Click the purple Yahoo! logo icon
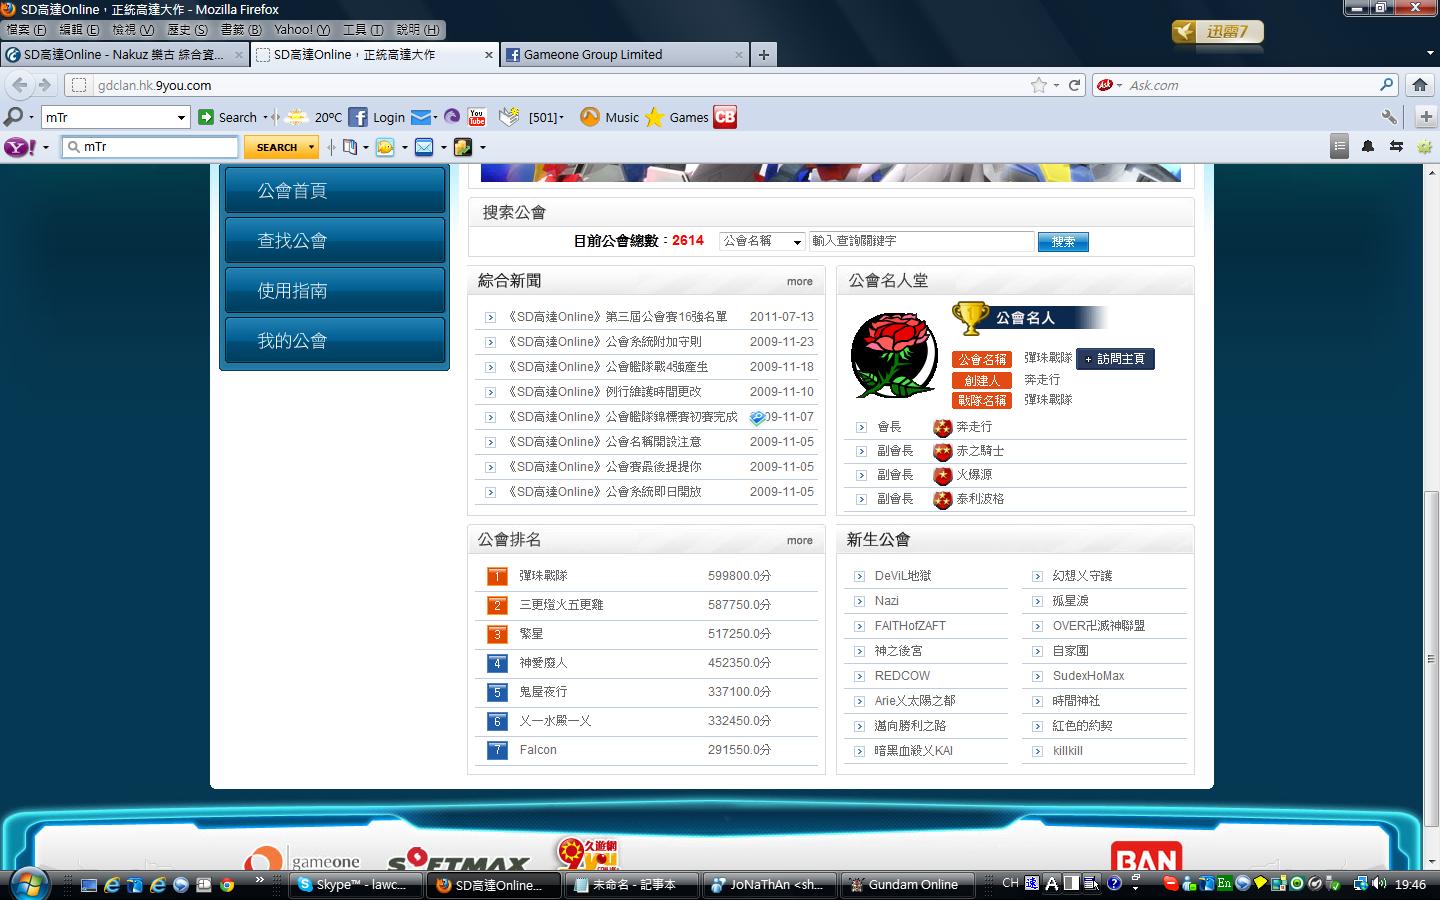Viewport: 1440px width, 900px height. [19, 147]
